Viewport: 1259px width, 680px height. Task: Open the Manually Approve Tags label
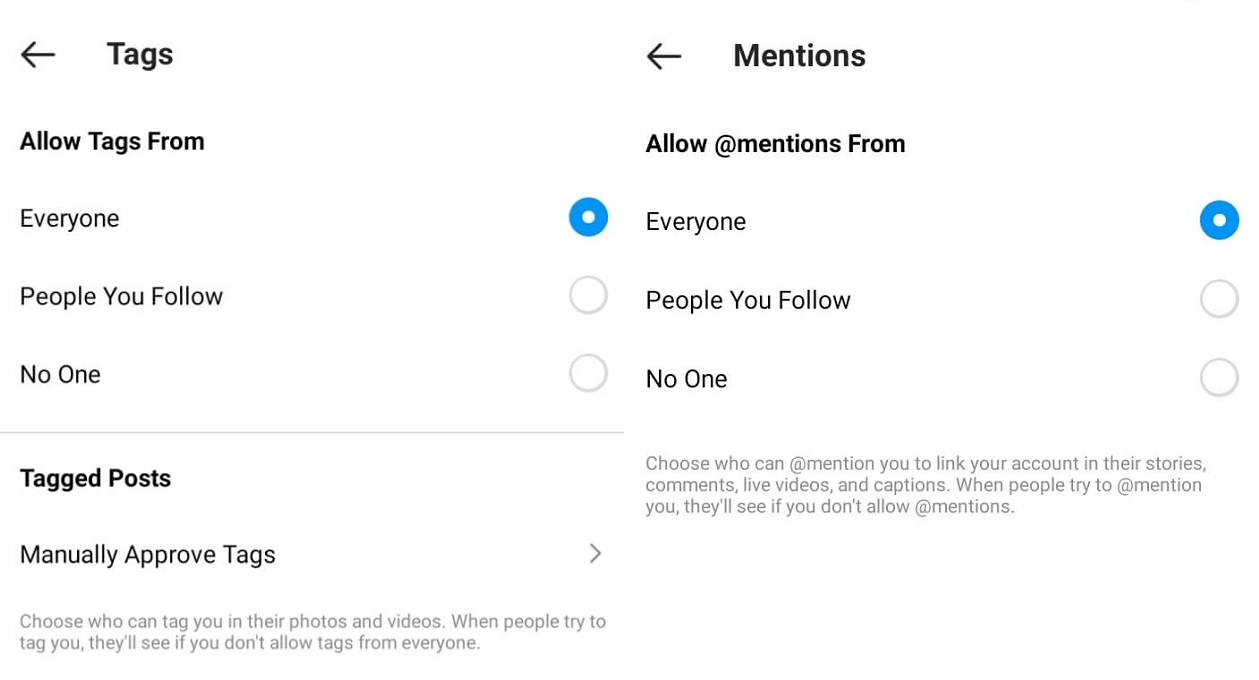(148, 555)
